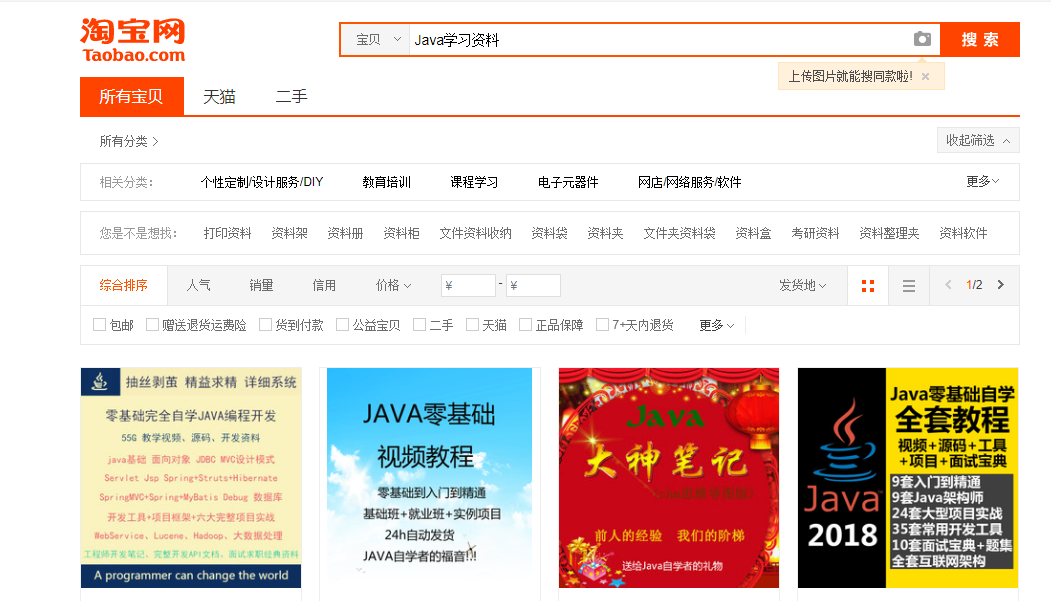Open product Java 2018 全套教程

(x=908, y=478)
